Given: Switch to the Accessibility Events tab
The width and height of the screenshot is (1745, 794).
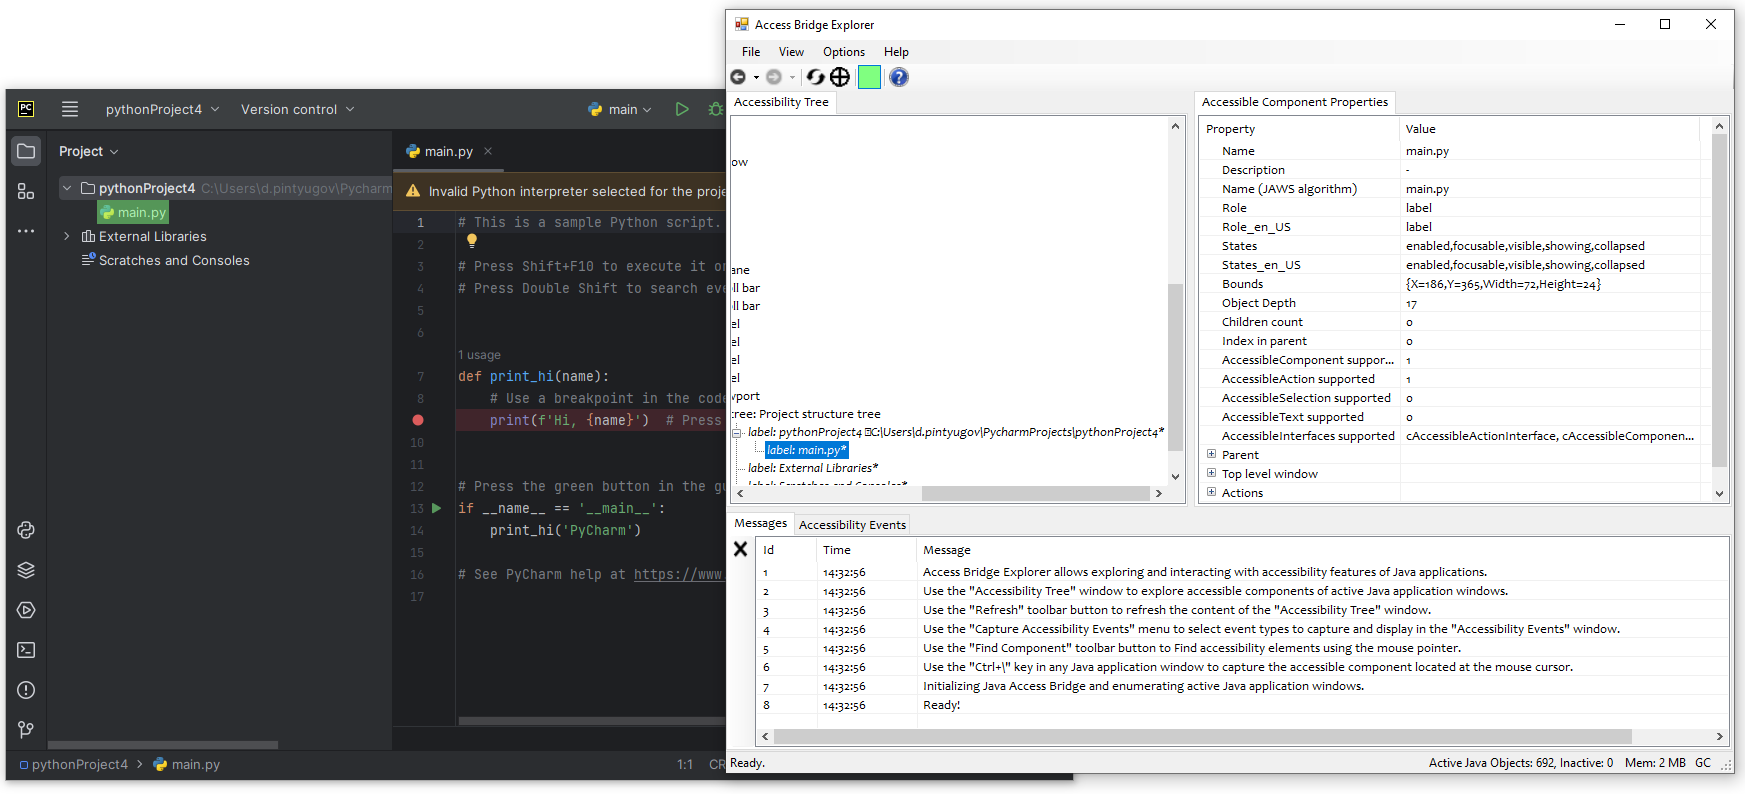Looking at the screenshot, I should pos(852,525).
